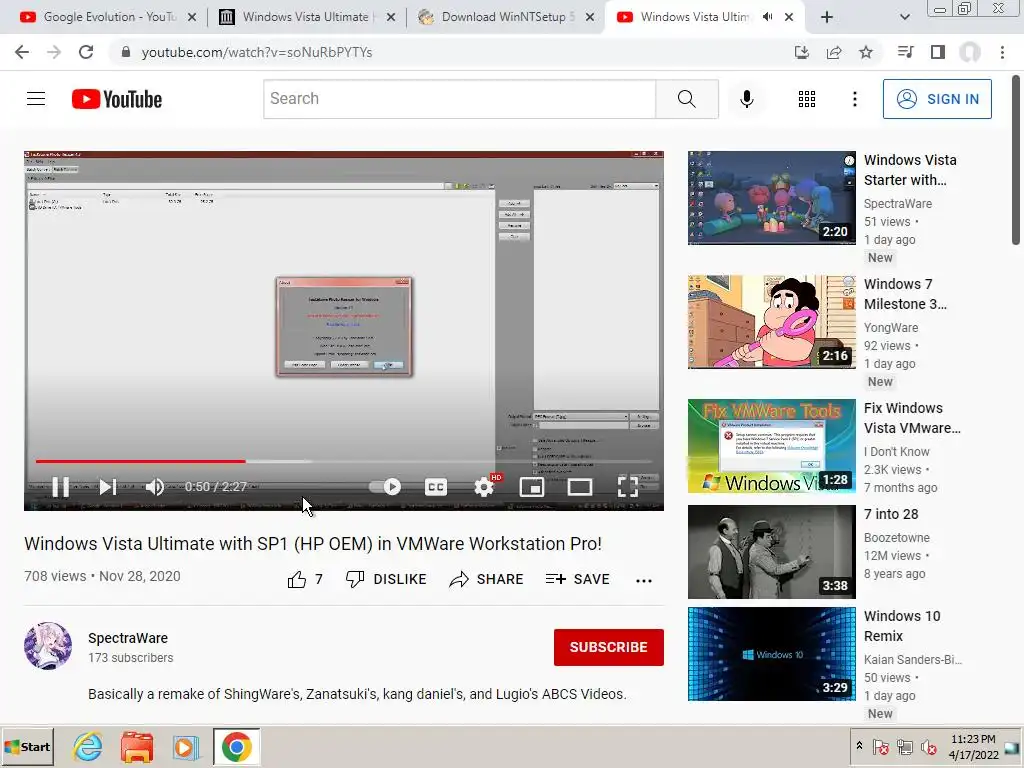Viewport: 1024px width, 768px height.
Task: Open more actions ellipsis below video
Action: (x=644, y=580)
